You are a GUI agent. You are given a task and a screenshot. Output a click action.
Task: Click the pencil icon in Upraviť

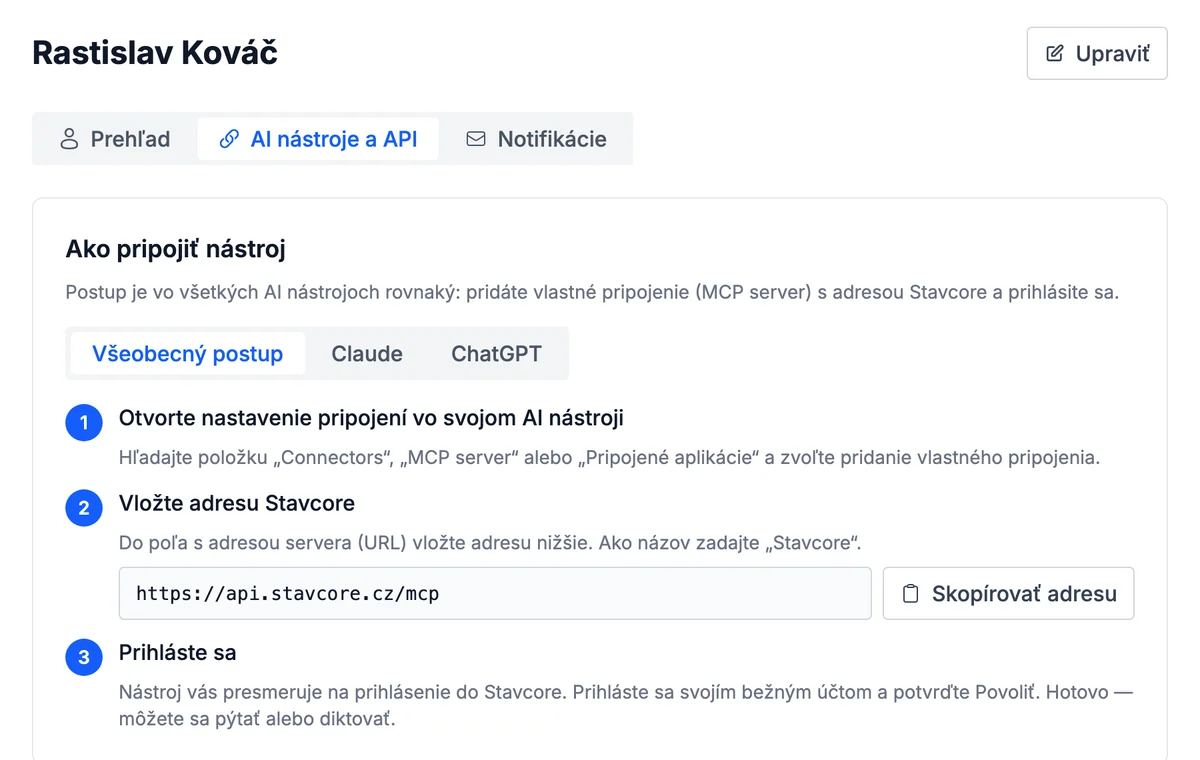1054,54
